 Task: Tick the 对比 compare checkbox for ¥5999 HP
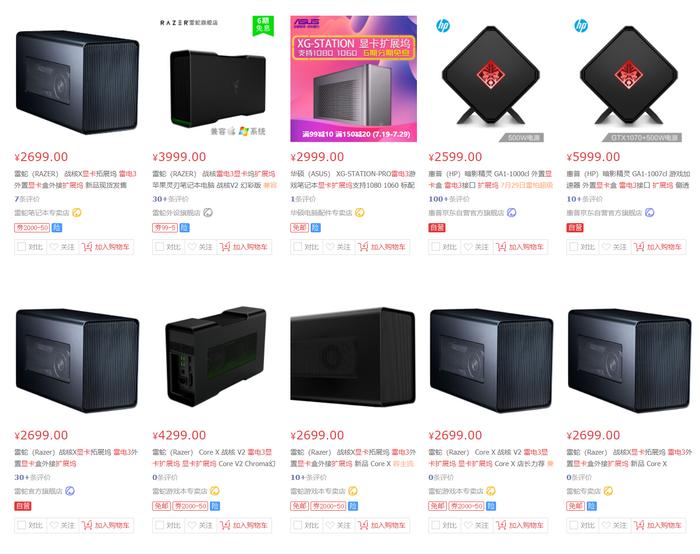tap(574, 247)
